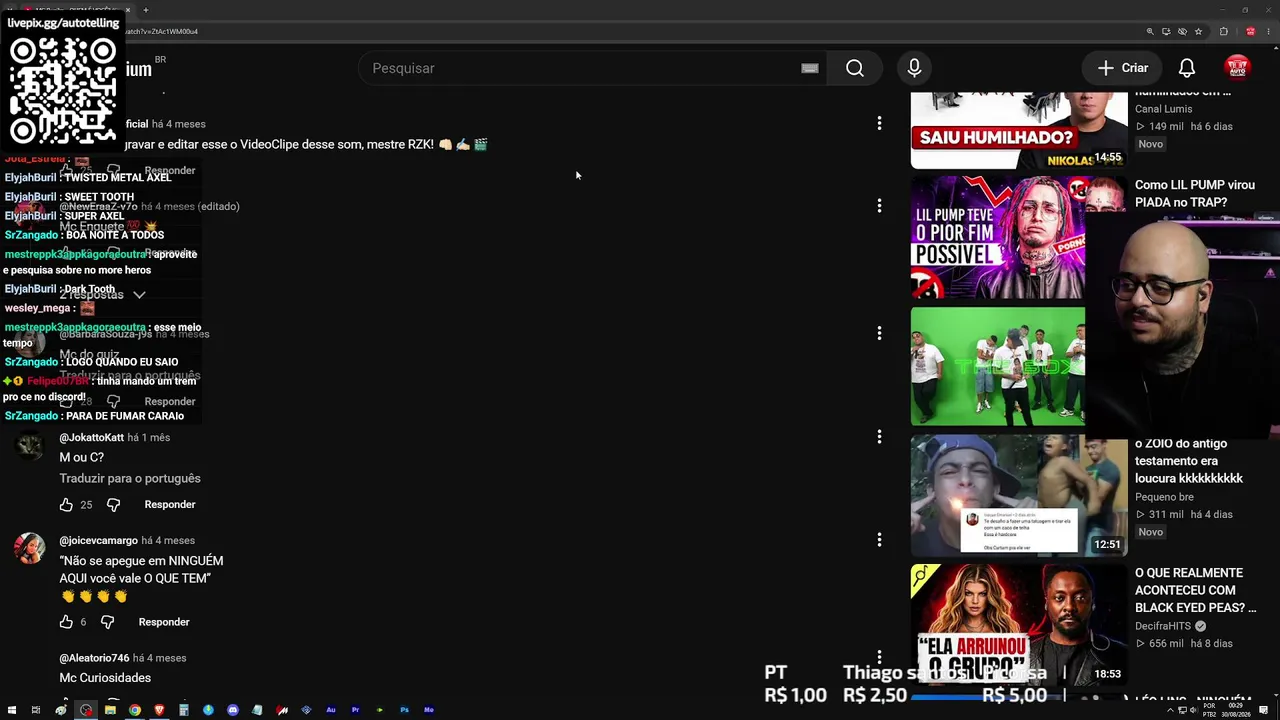Image resolution: width=1280 pixels, height=720 pixels.
Task: Open the @joicevcamargo channel link
Action: pos(99,541)
